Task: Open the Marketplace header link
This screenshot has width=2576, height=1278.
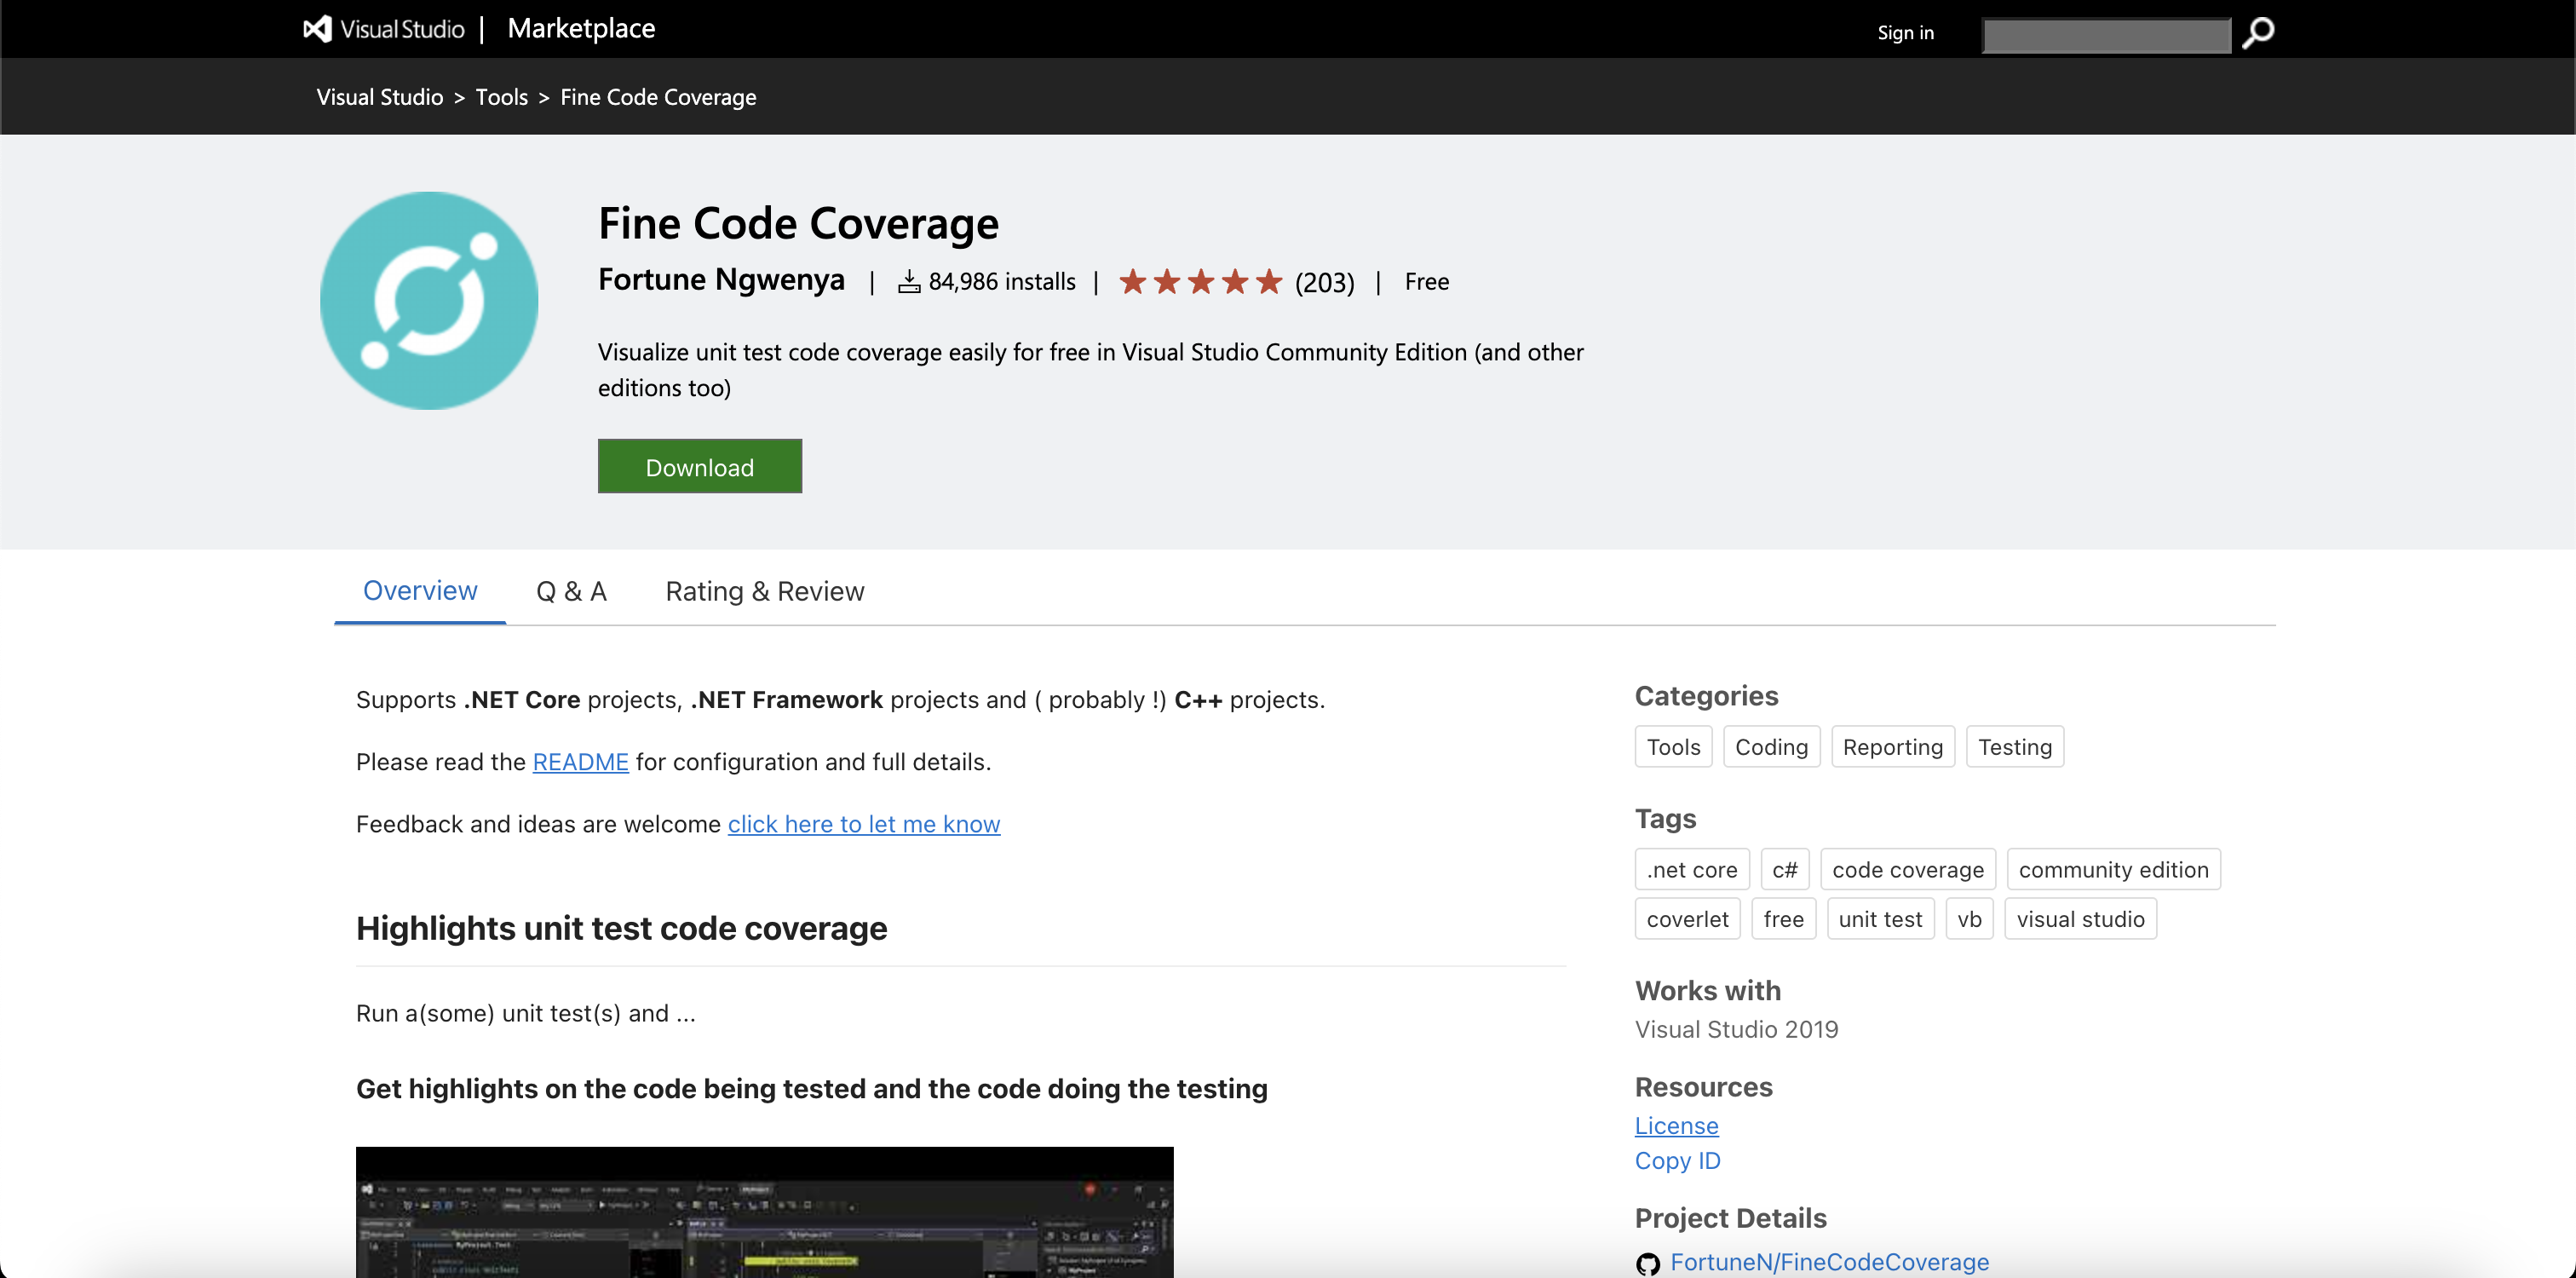Action: pyautogui.click(x=581, y=29)
